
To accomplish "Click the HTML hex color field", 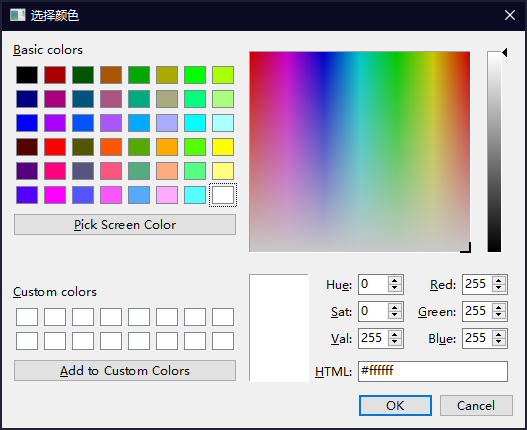I will (x=433, y=372).
